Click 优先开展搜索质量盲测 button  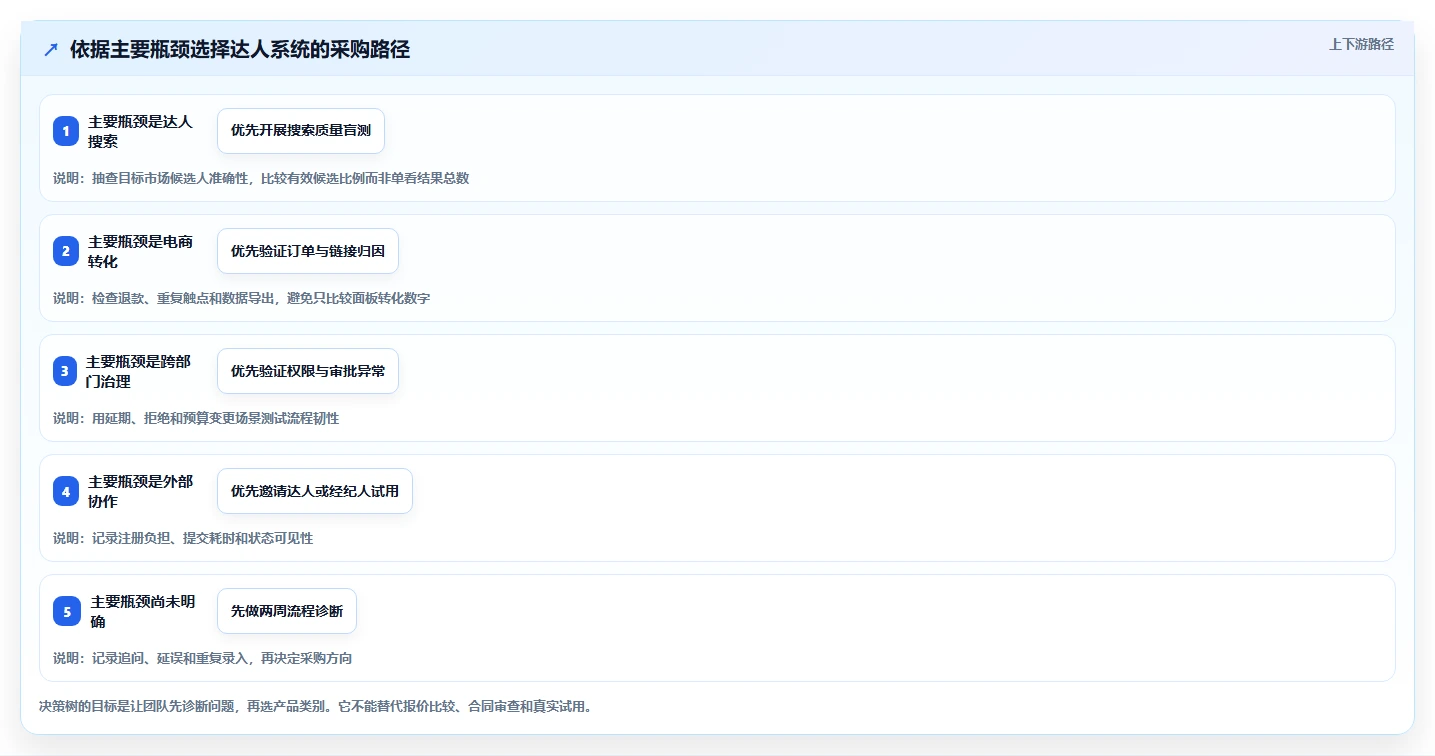301,131
